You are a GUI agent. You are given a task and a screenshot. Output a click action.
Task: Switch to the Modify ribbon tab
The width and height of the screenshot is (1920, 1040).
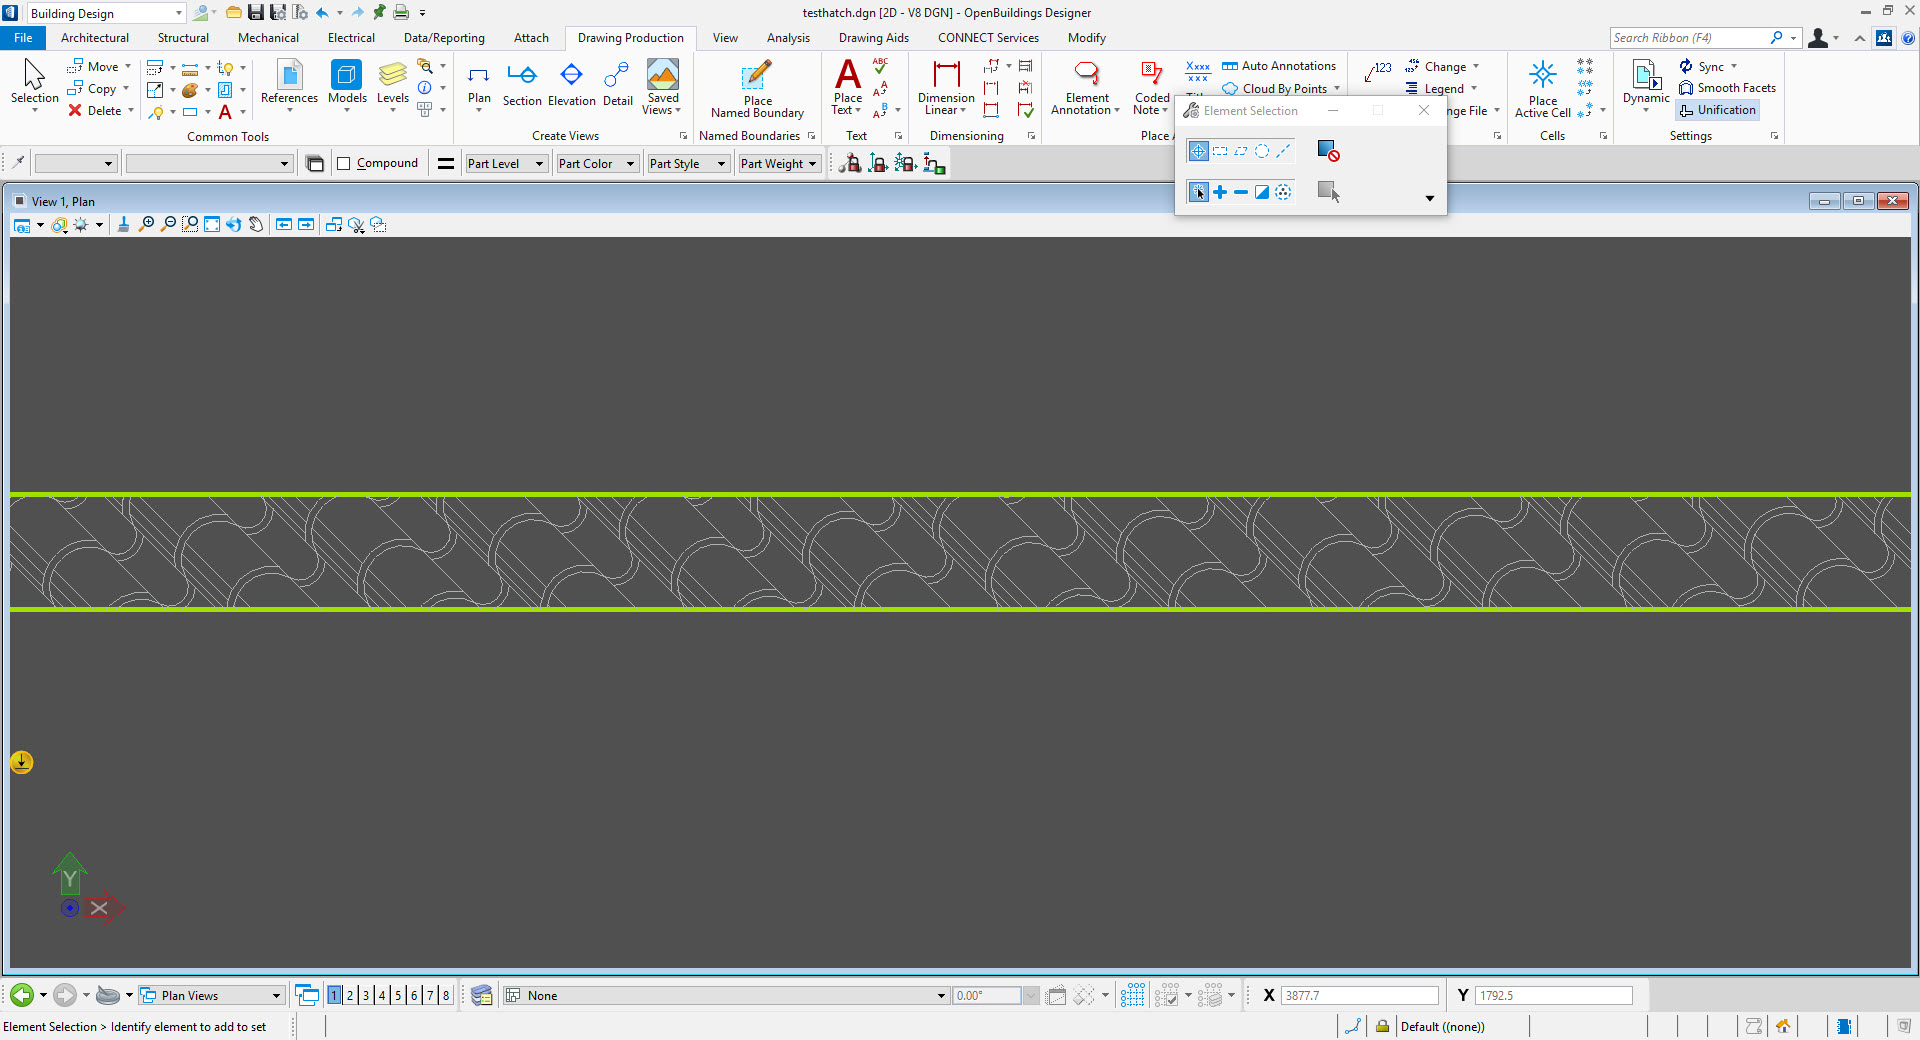(x=1086, y=38)
